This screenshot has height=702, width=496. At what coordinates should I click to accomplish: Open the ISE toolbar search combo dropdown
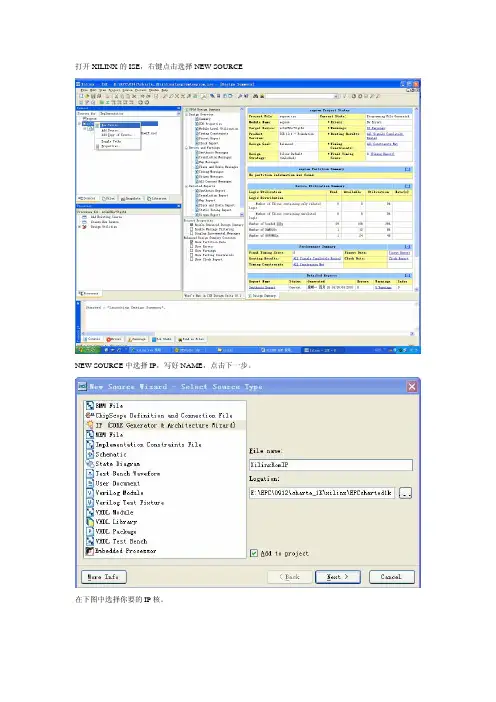click(336, 96)
